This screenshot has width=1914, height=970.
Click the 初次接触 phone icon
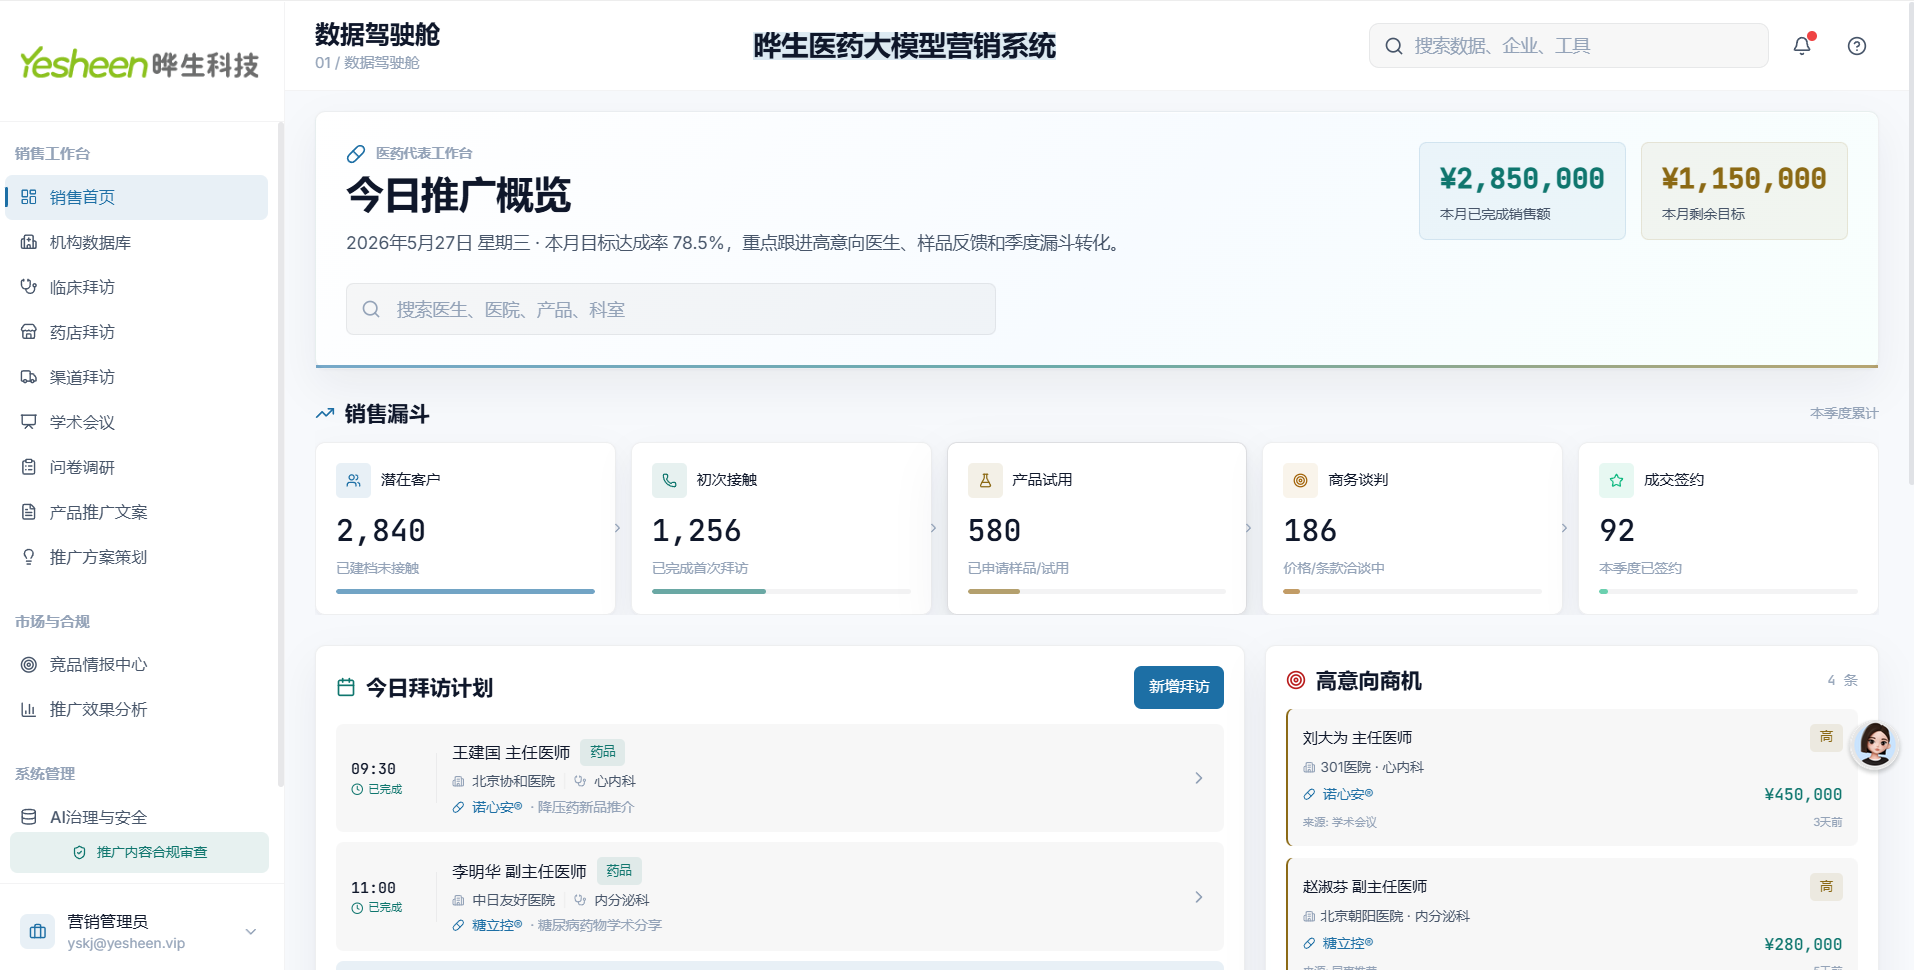click(669, 480)
